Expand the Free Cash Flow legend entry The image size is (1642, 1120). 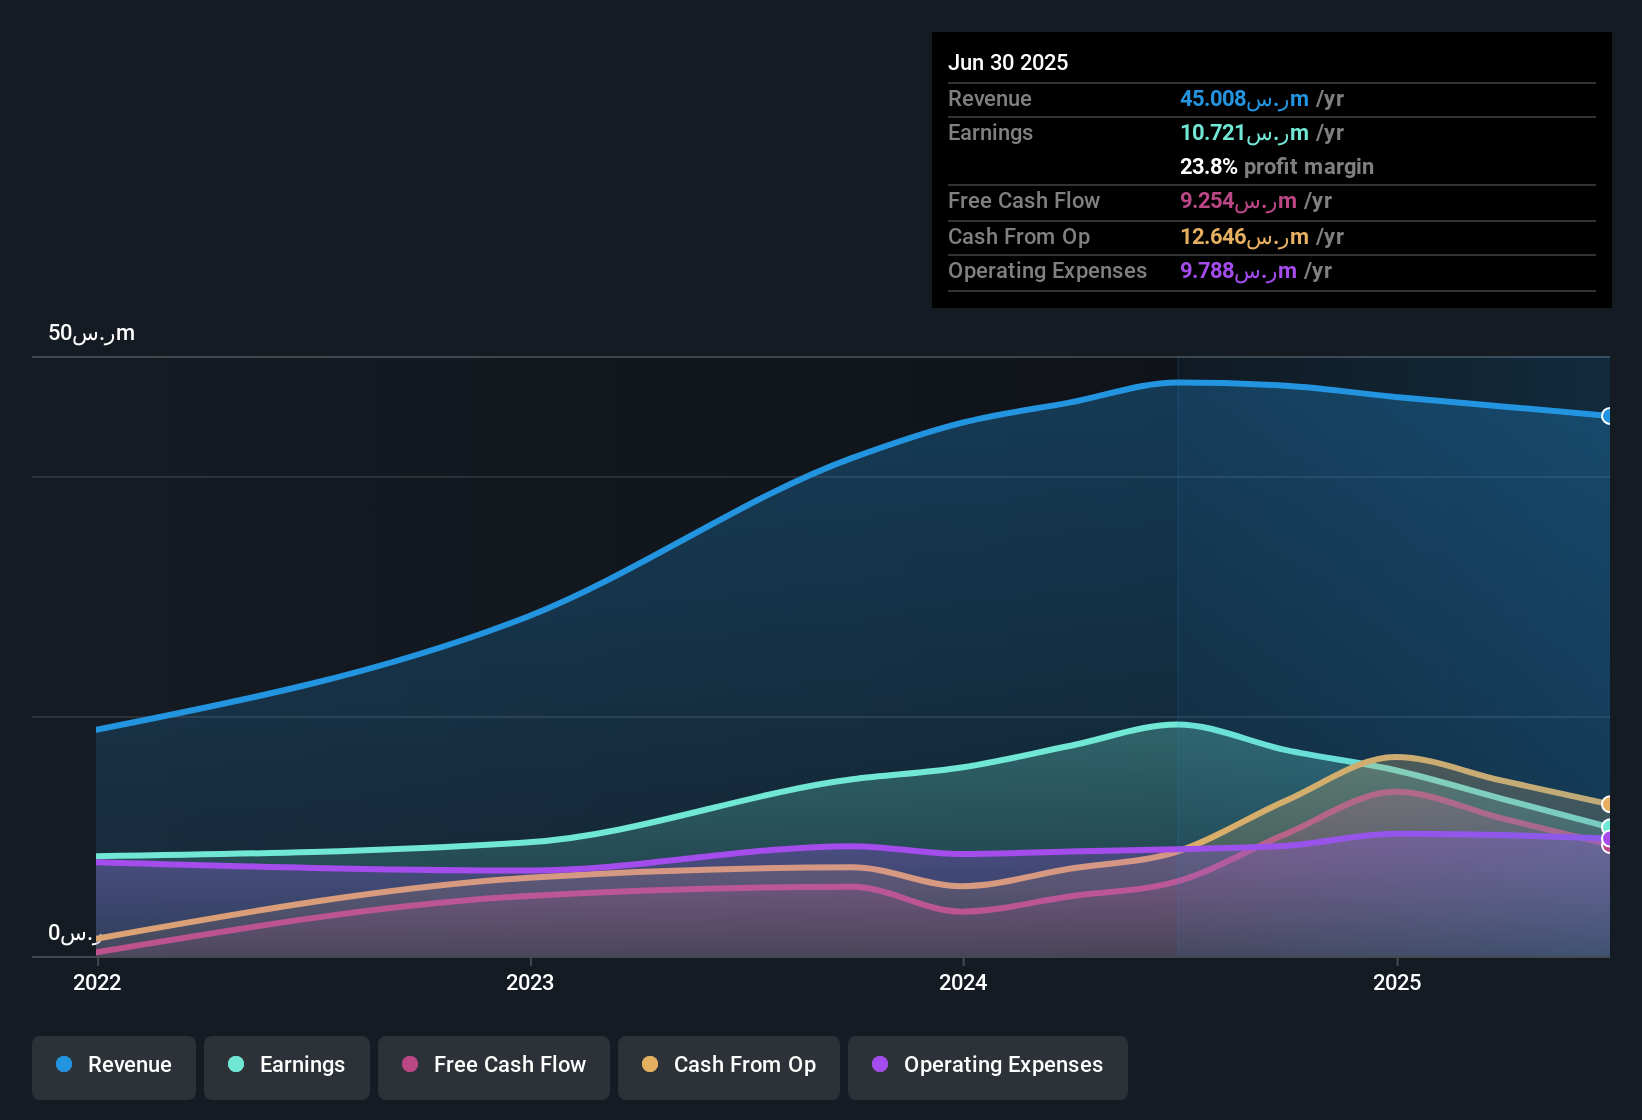tap(493, 1065)
